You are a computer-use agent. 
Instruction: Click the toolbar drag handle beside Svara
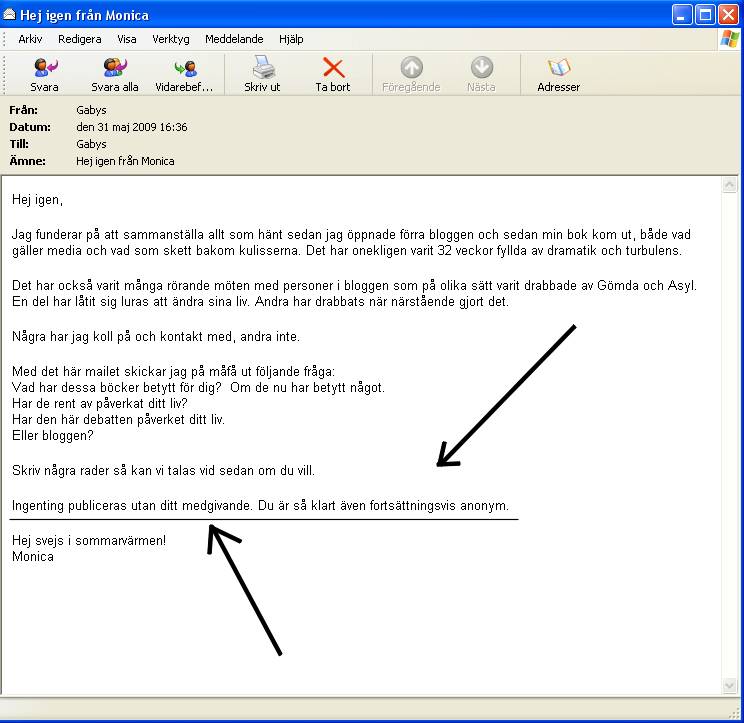(x=4, y=74)
